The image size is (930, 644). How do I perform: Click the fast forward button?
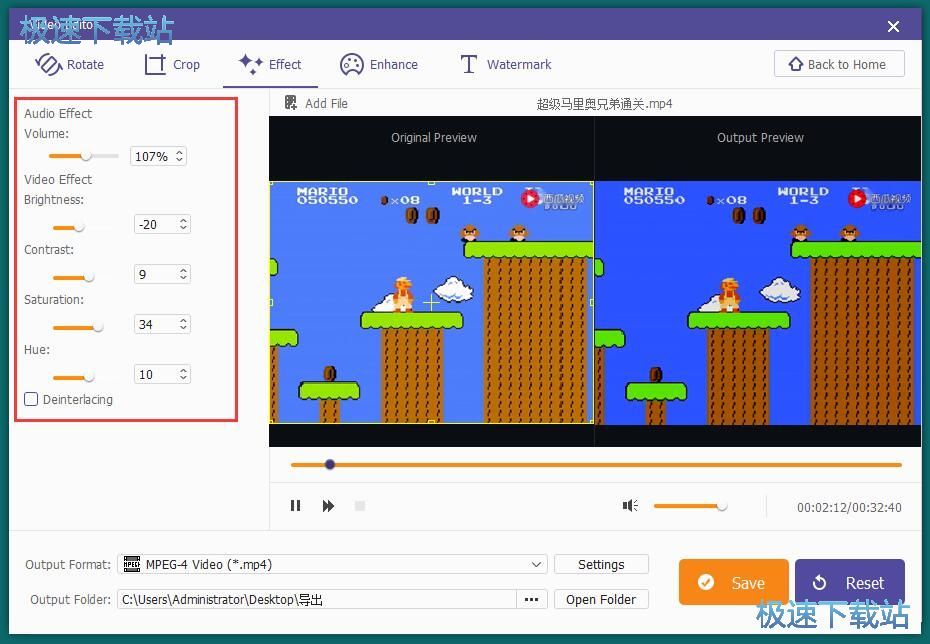[x=328, y=506]
